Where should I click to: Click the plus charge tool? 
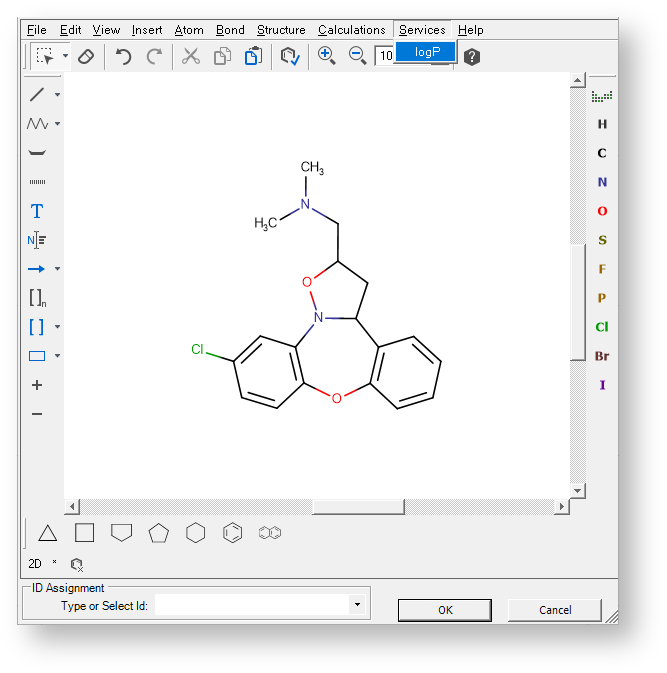(37, 385)
